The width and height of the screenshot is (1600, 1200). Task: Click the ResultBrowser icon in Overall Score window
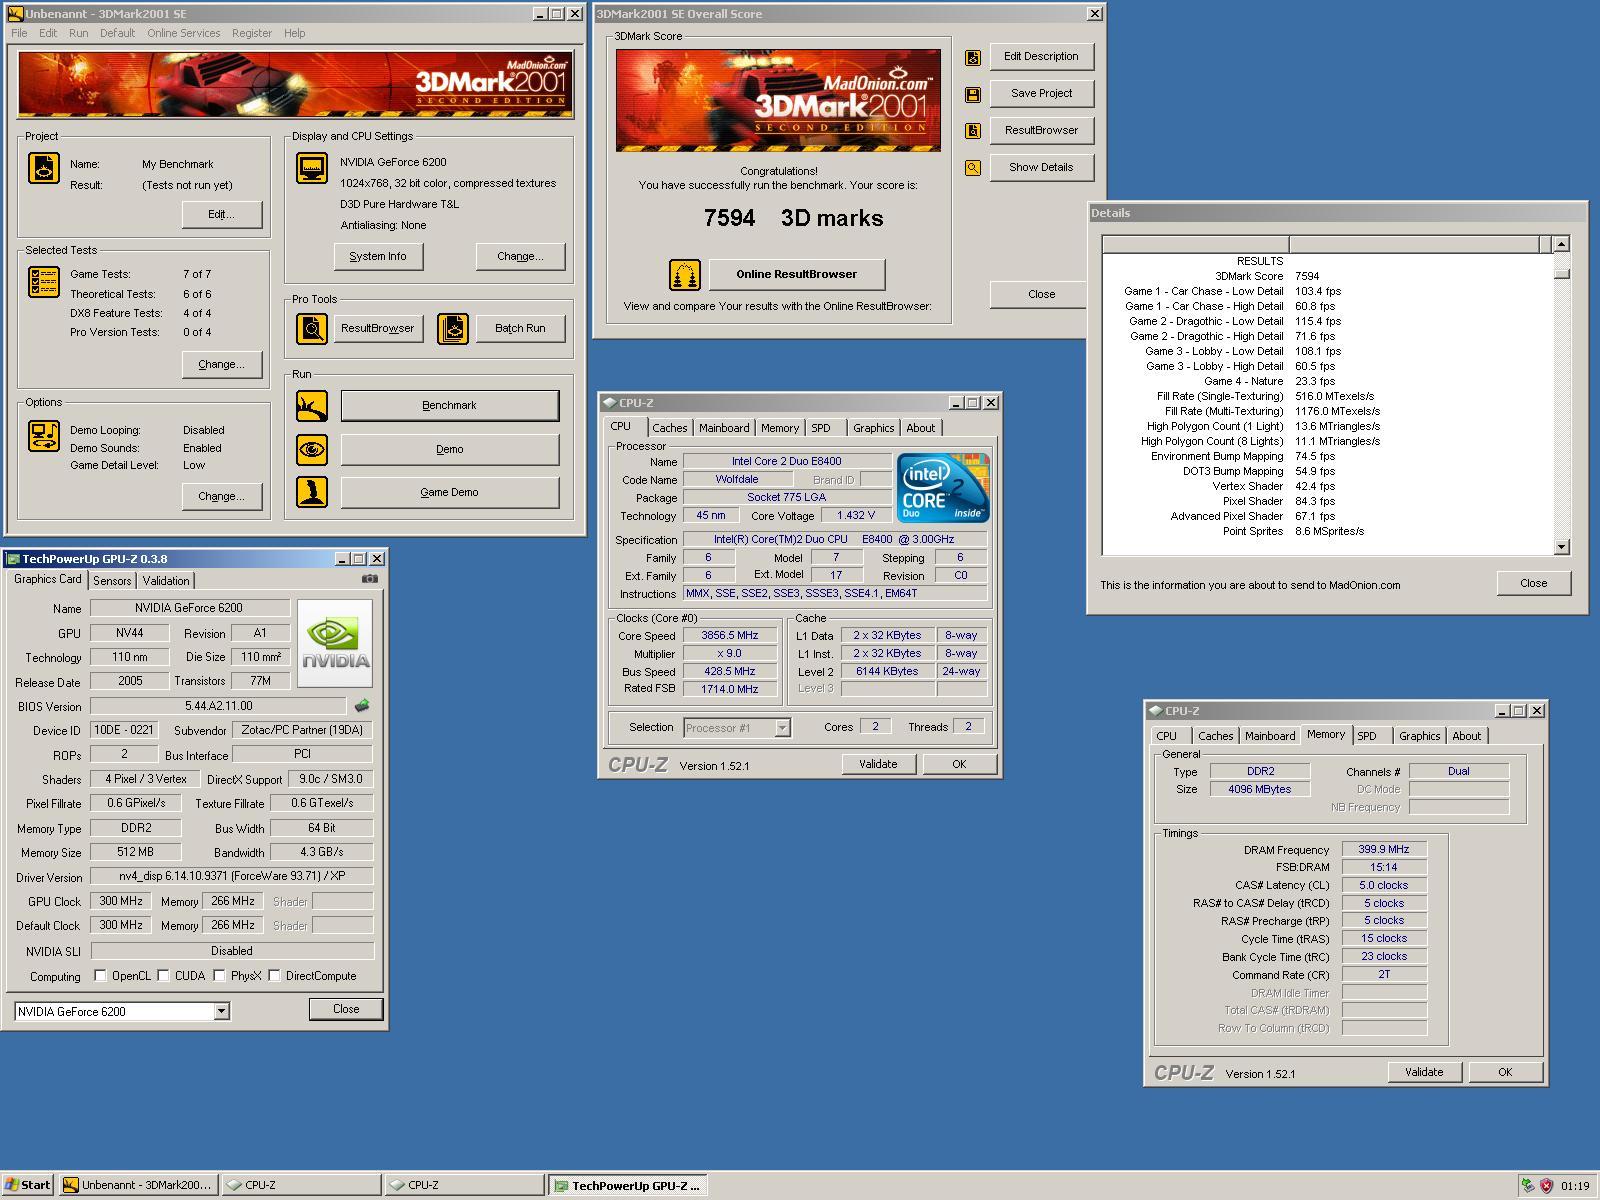[972, 130]
